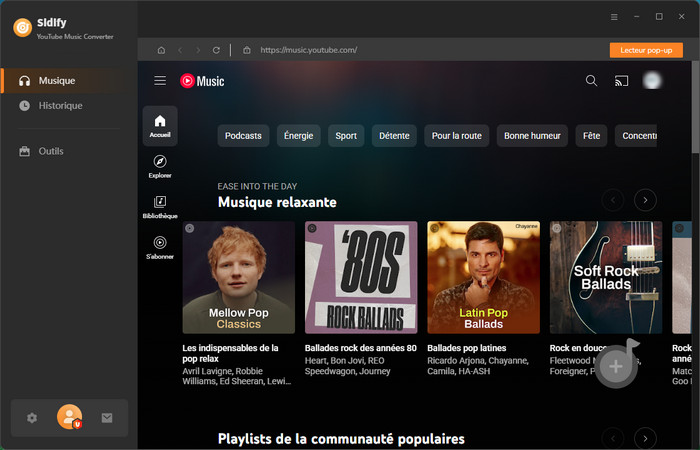Image resolution: width=700 pixels, height=450 pixels.
Task: Open the YouTube Music profile avatar
Action: pyautogui.click(x=652, y=81)
